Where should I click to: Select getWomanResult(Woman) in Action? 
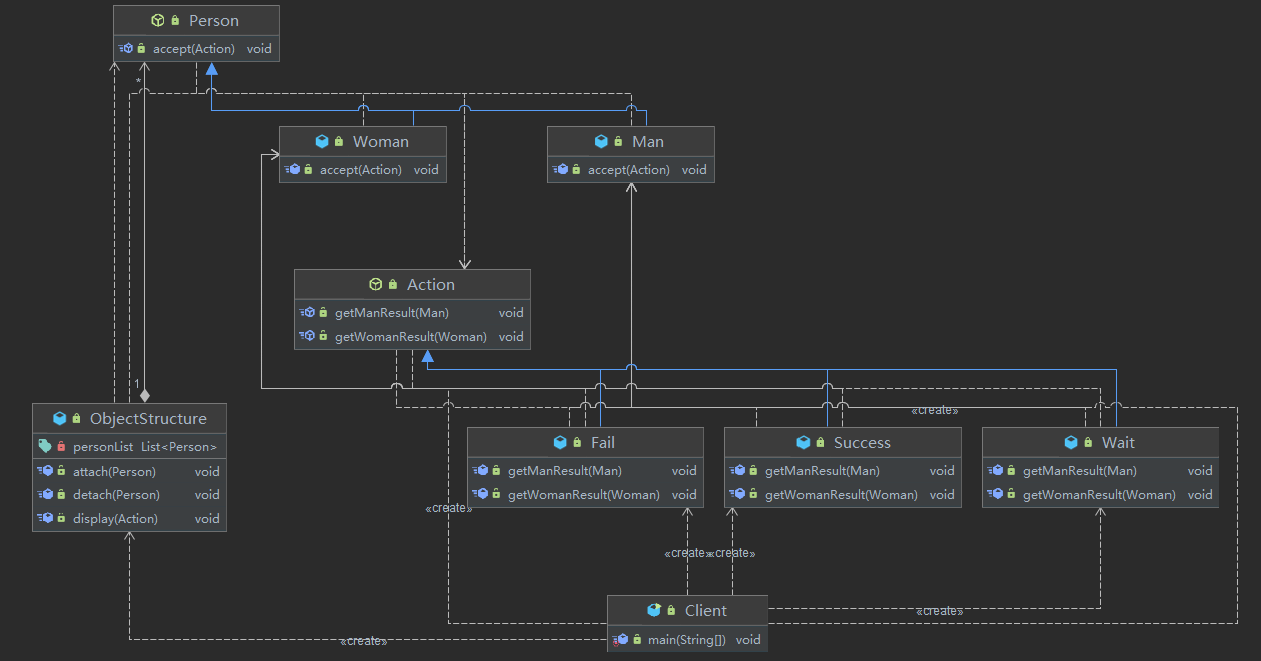click(x=412, y=337)
